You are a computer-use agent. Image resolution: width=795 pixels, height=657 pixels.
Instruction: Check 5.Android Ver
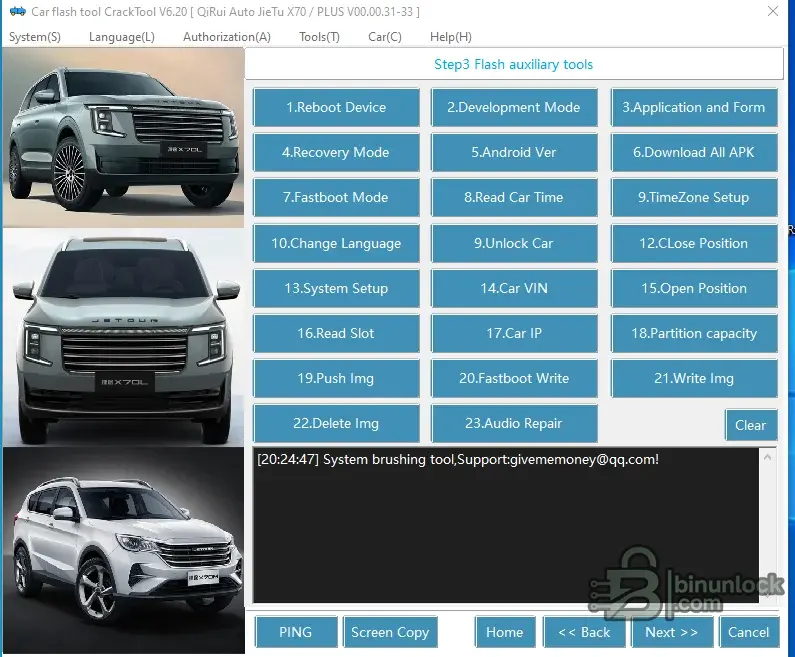coord(514,153)
